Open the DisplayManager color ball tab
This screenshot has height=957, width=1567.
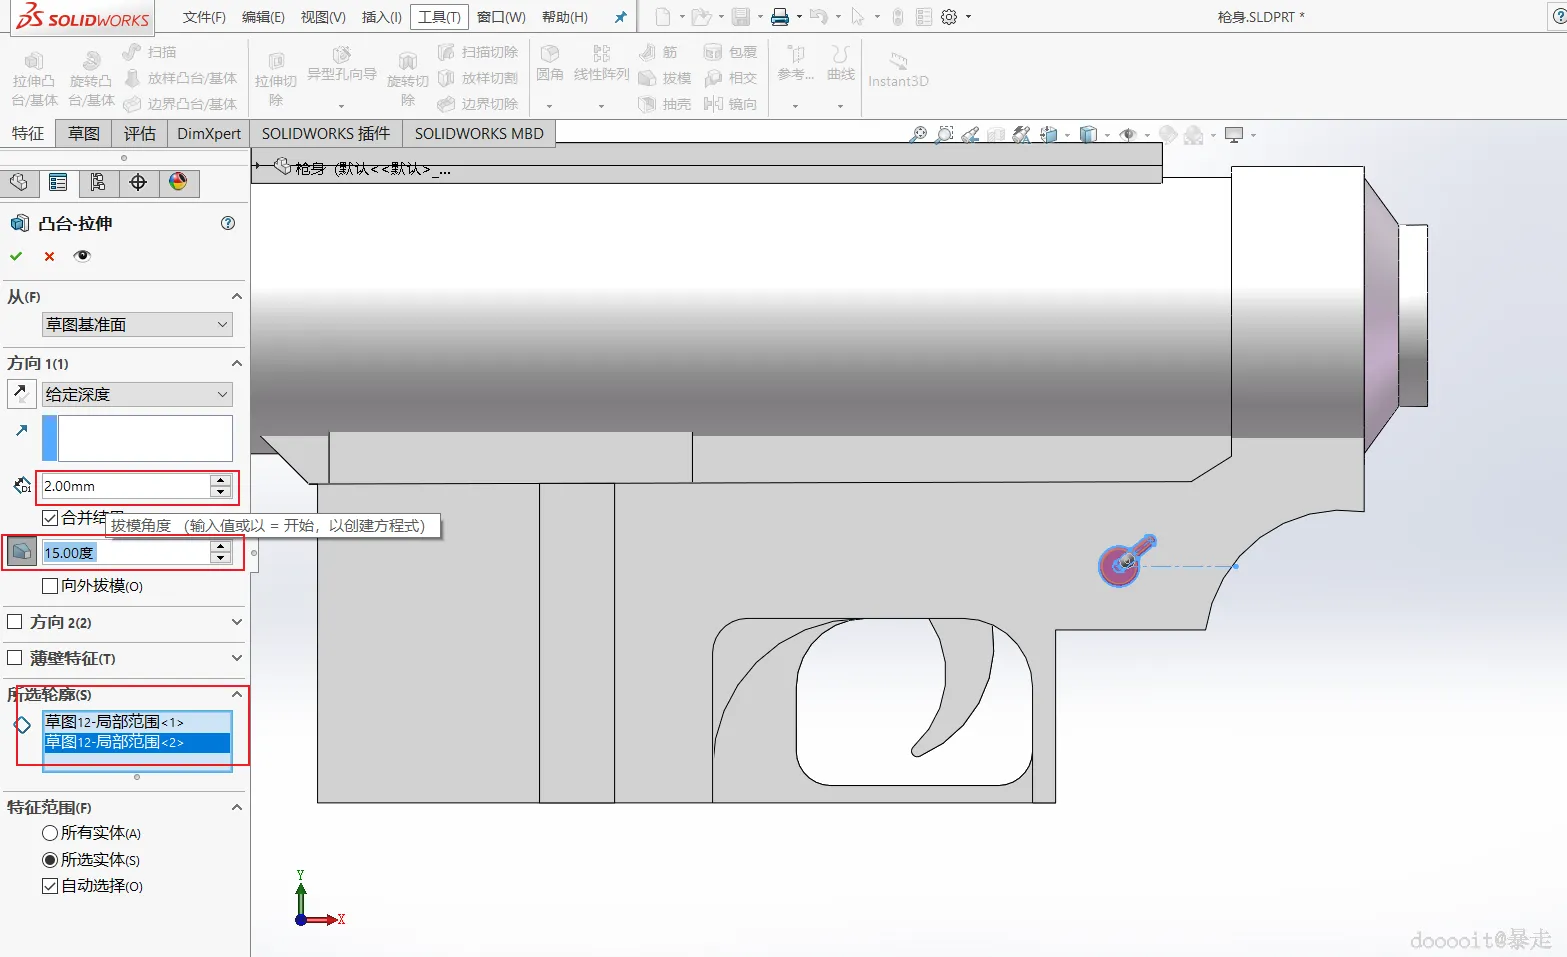tap(178, 182)
